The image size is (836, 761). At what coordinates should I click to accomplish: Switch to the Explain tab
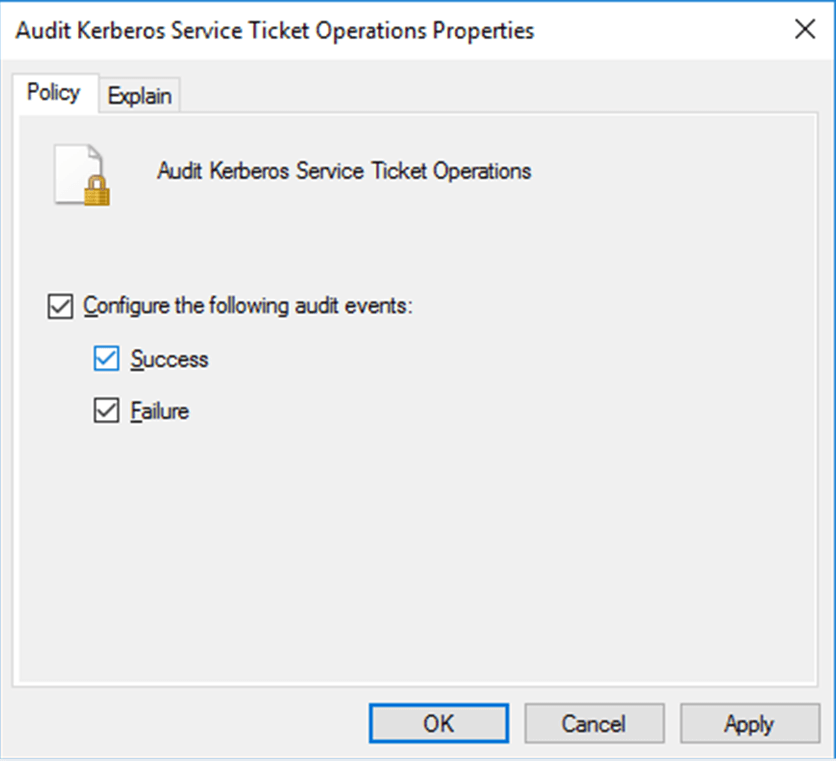click(139, 96)
